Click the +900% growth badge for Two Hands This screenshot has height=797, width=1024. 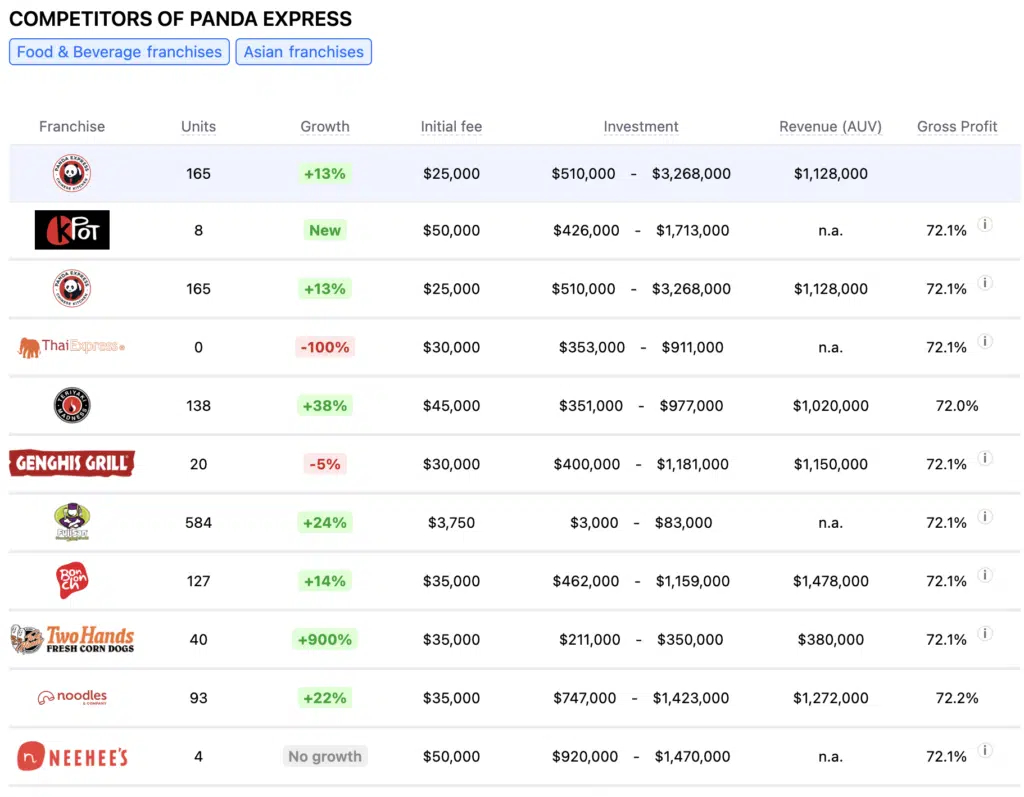pyautogui.click(x=324, y=639)
